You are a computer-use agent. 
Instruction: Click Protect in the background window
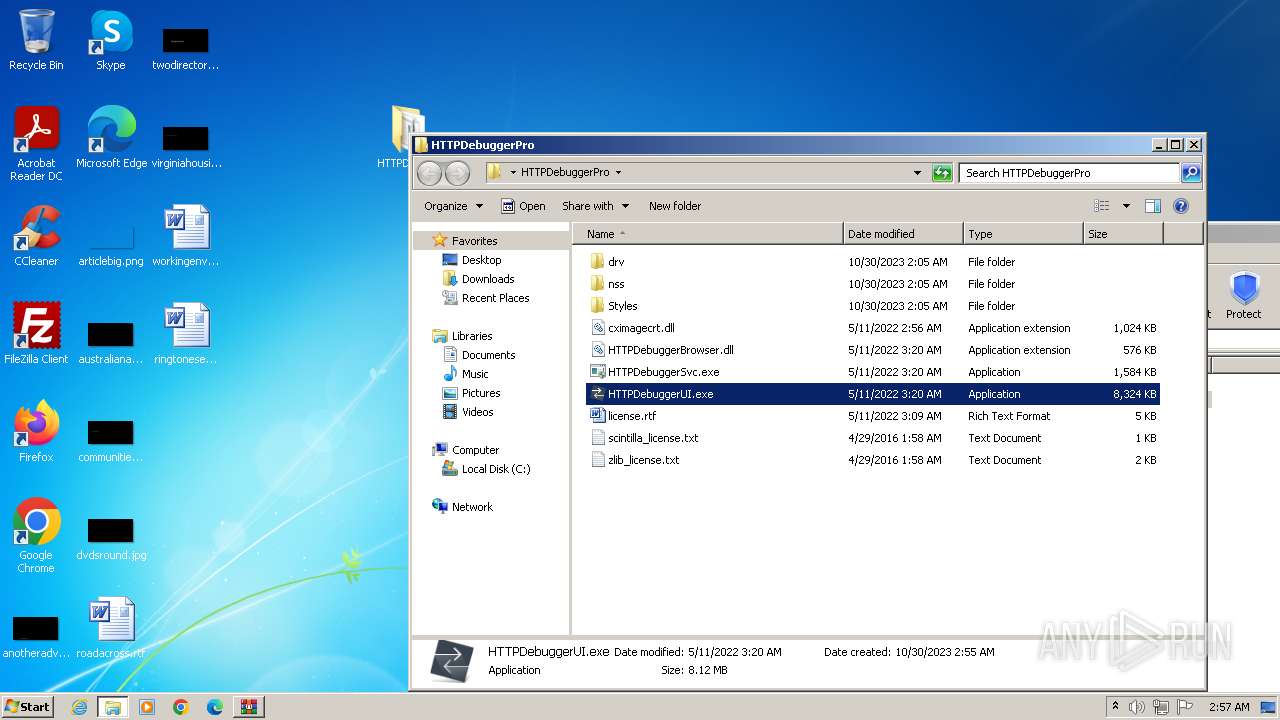tap(1243, 296)
